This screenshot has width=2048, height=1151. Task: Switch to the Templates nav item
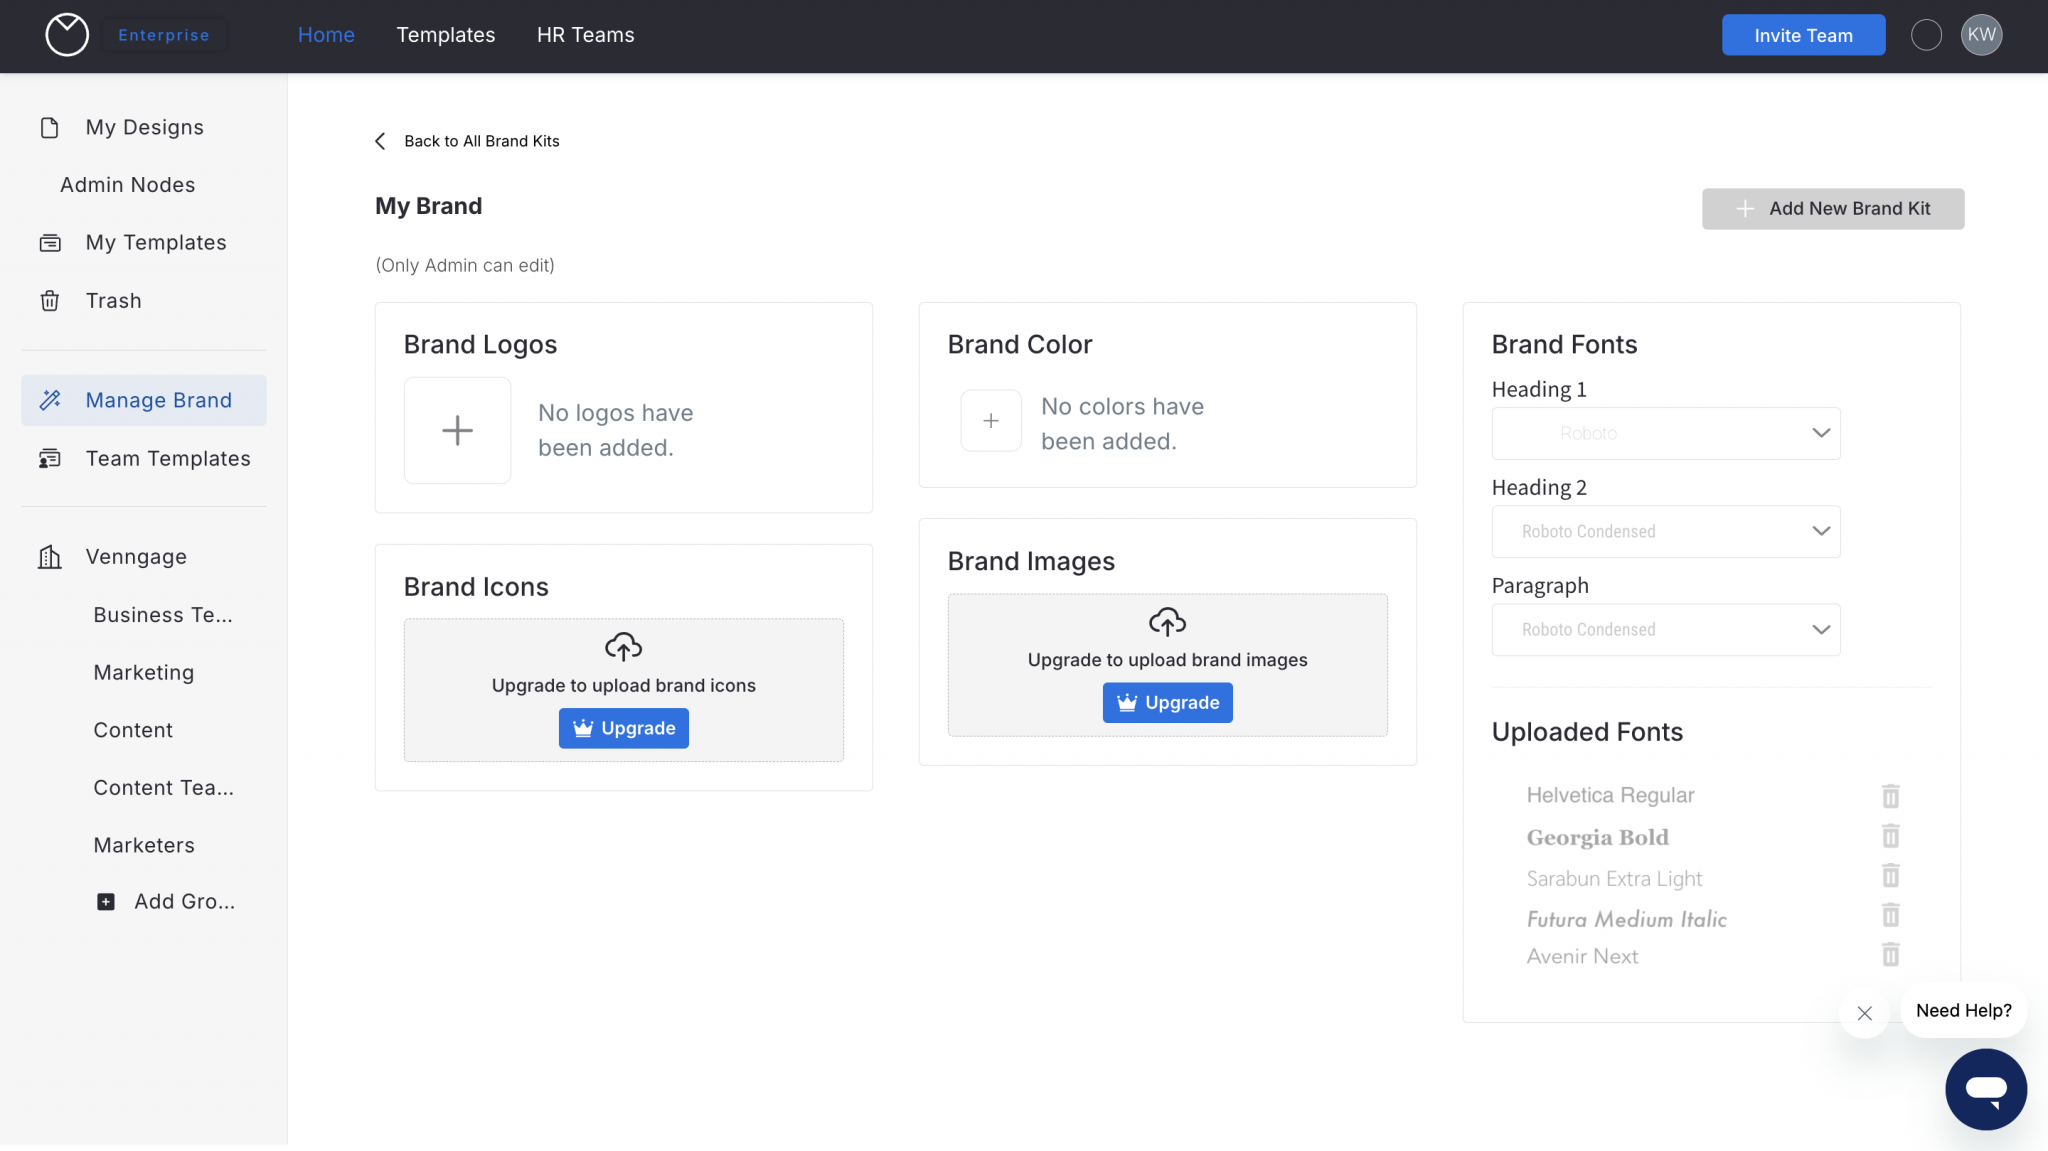(446, 34)
